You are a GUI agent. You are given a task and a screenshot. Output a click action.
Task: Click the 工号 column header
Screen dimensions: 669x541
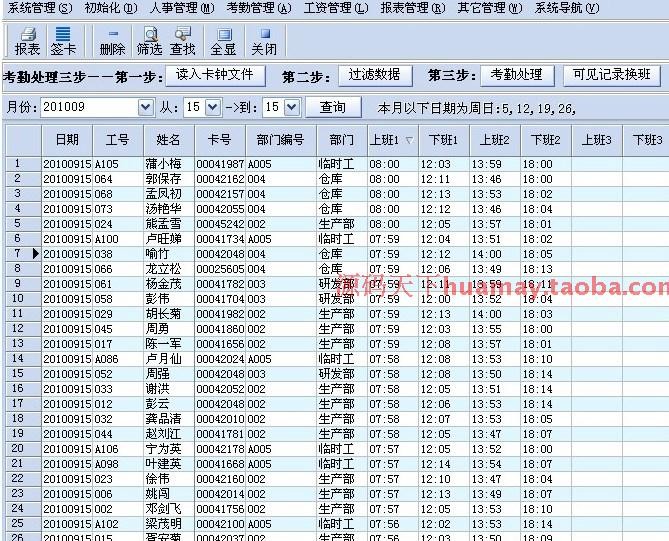(x=118, y=140)
